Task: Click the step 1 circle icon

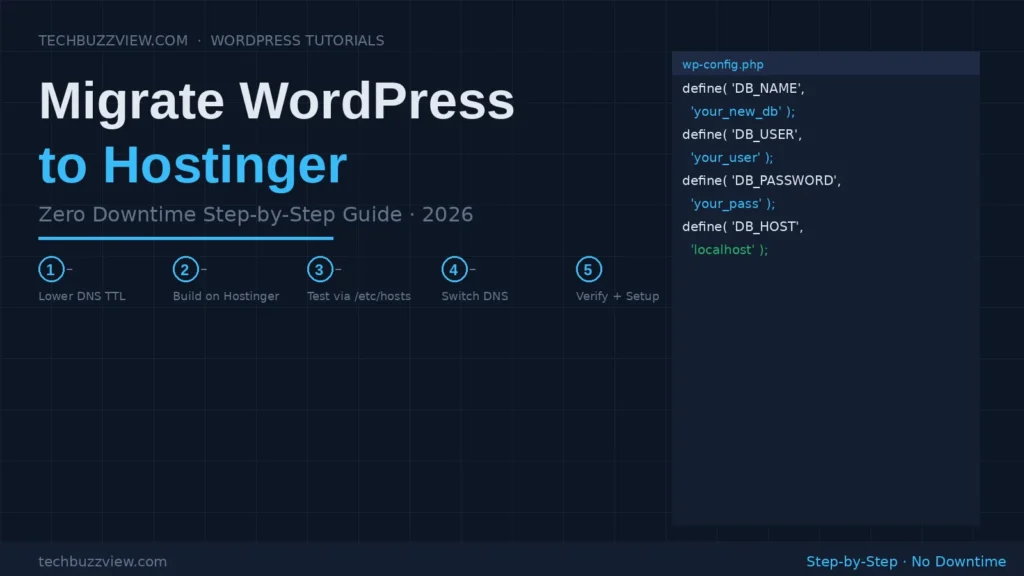Action: (51, 269)
